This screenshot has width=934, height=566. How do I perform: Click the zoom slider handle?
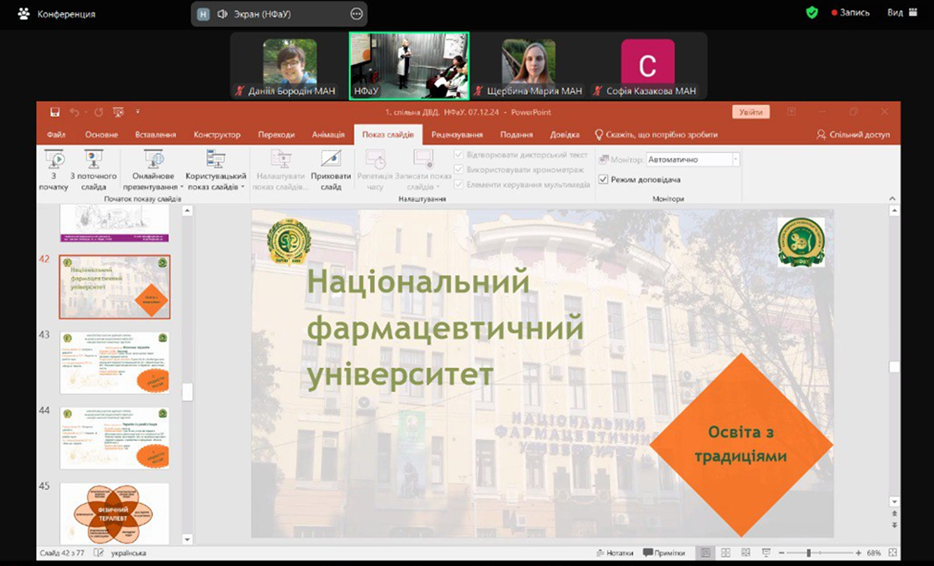point(808,553)
